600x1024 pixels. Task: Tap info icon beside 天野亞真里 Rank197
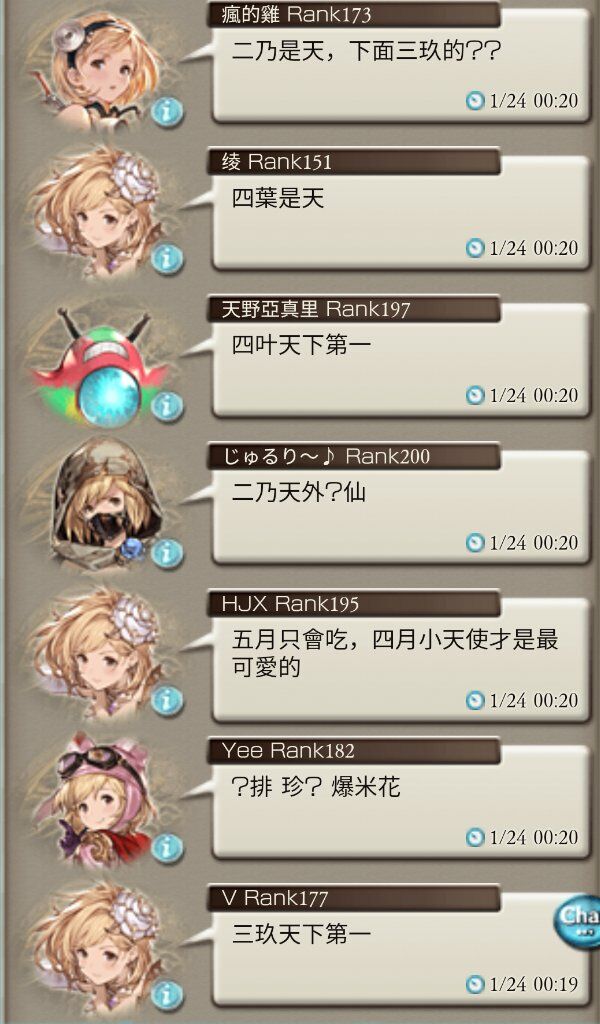[x=167, y=406]
